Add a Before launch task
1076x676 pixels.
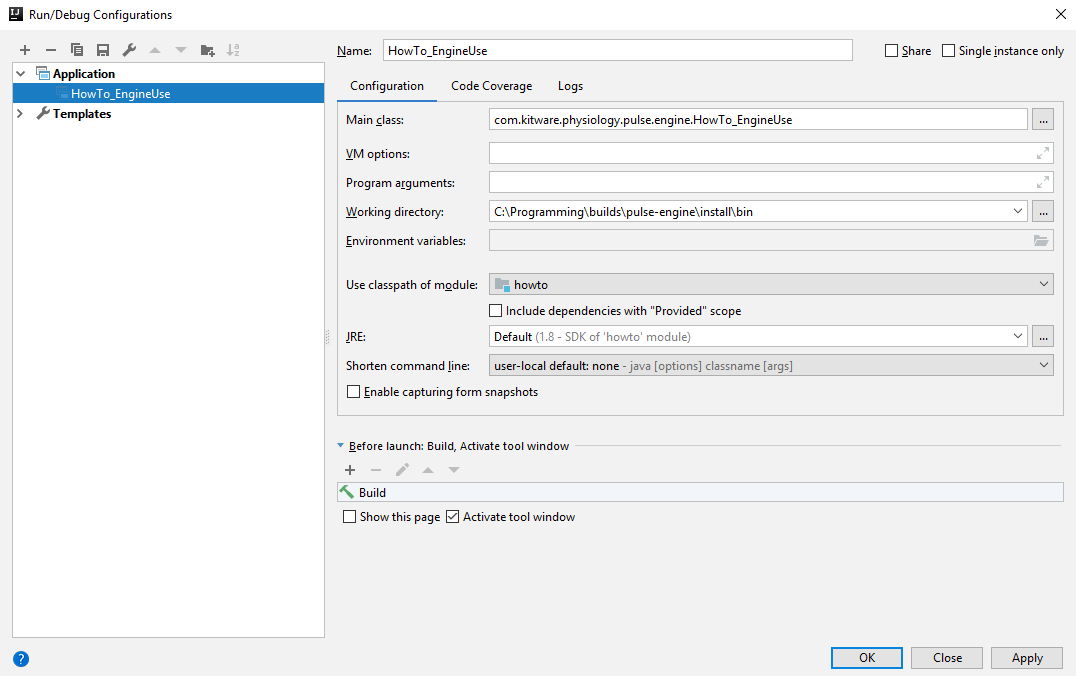[350, 470]
